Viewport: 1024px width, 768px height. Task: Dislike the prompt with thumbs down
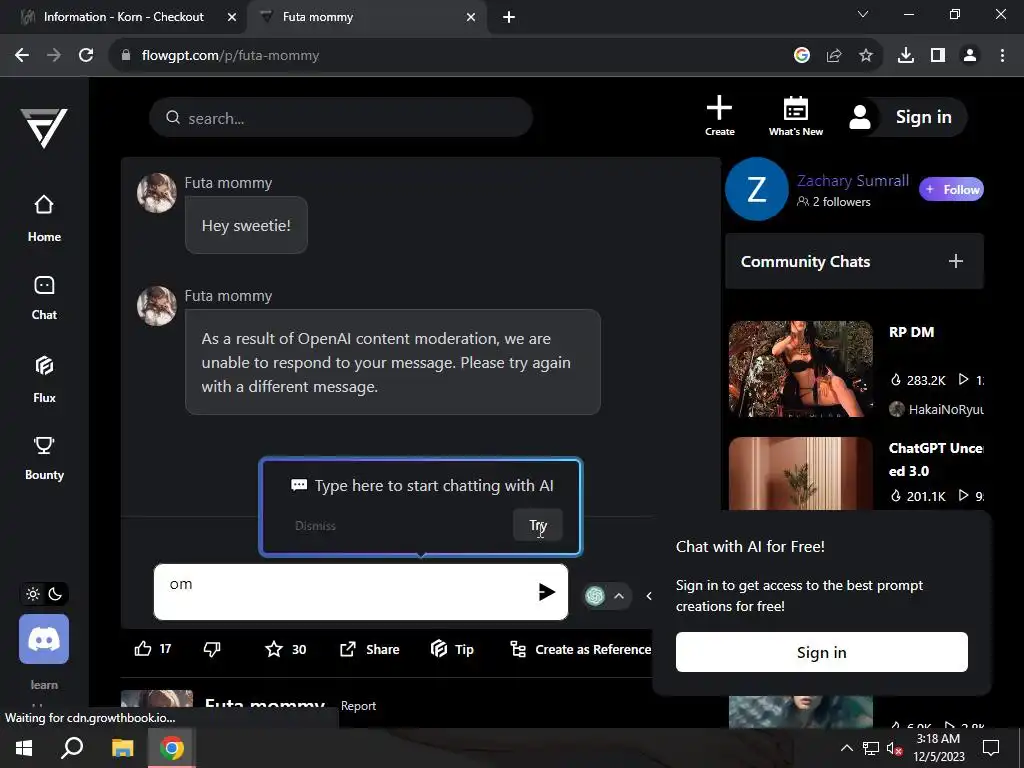212,648
